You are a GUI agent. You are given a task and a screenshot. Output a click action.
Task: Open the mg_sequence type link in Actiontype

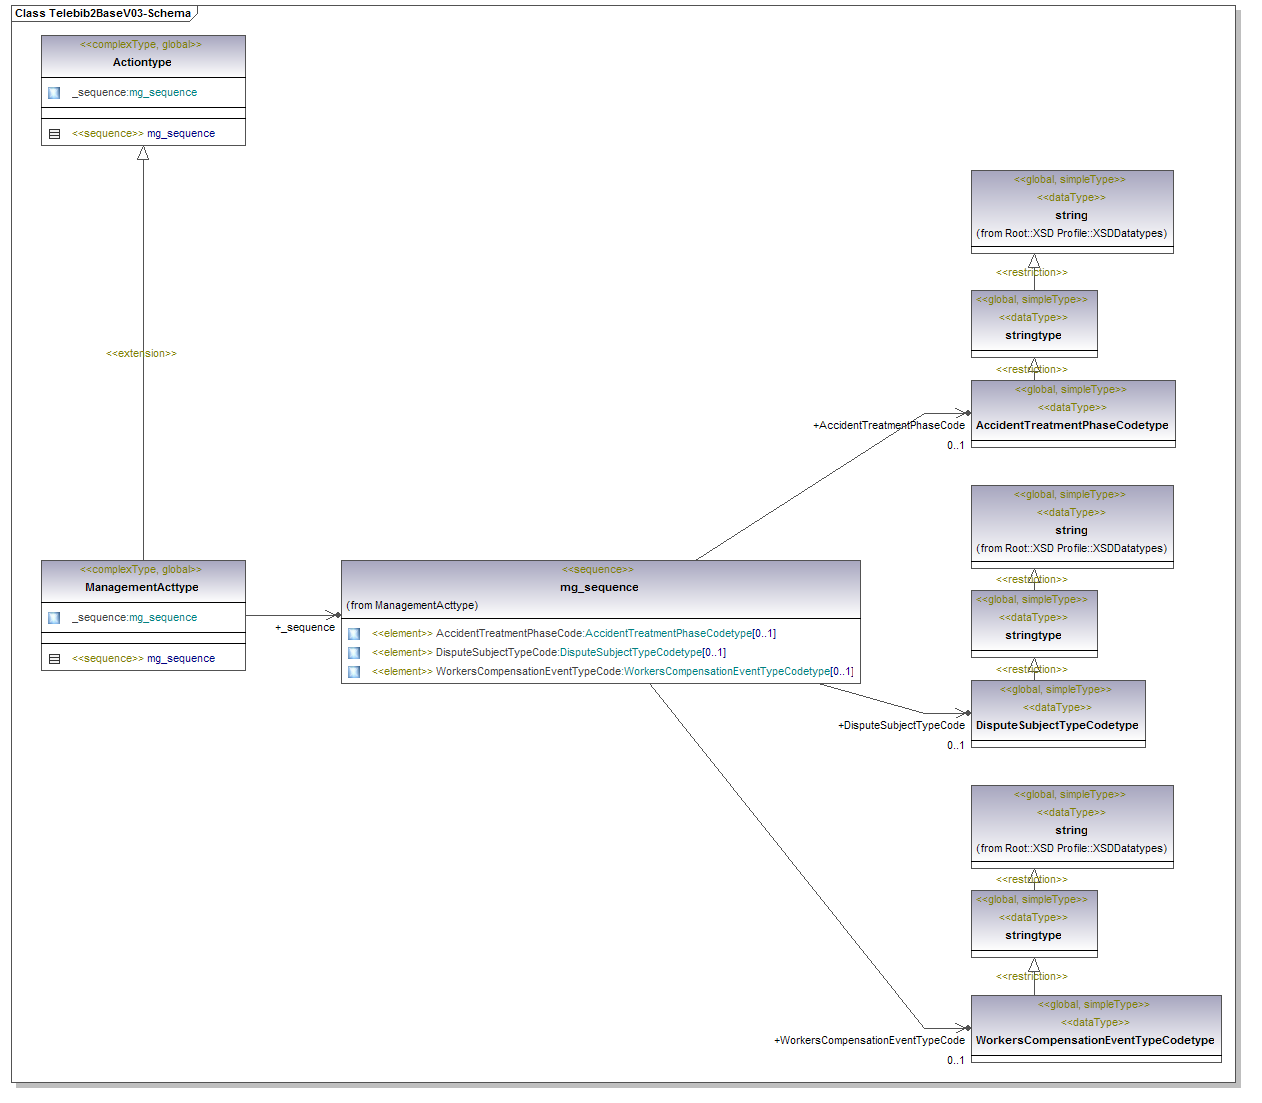point(163,93)
